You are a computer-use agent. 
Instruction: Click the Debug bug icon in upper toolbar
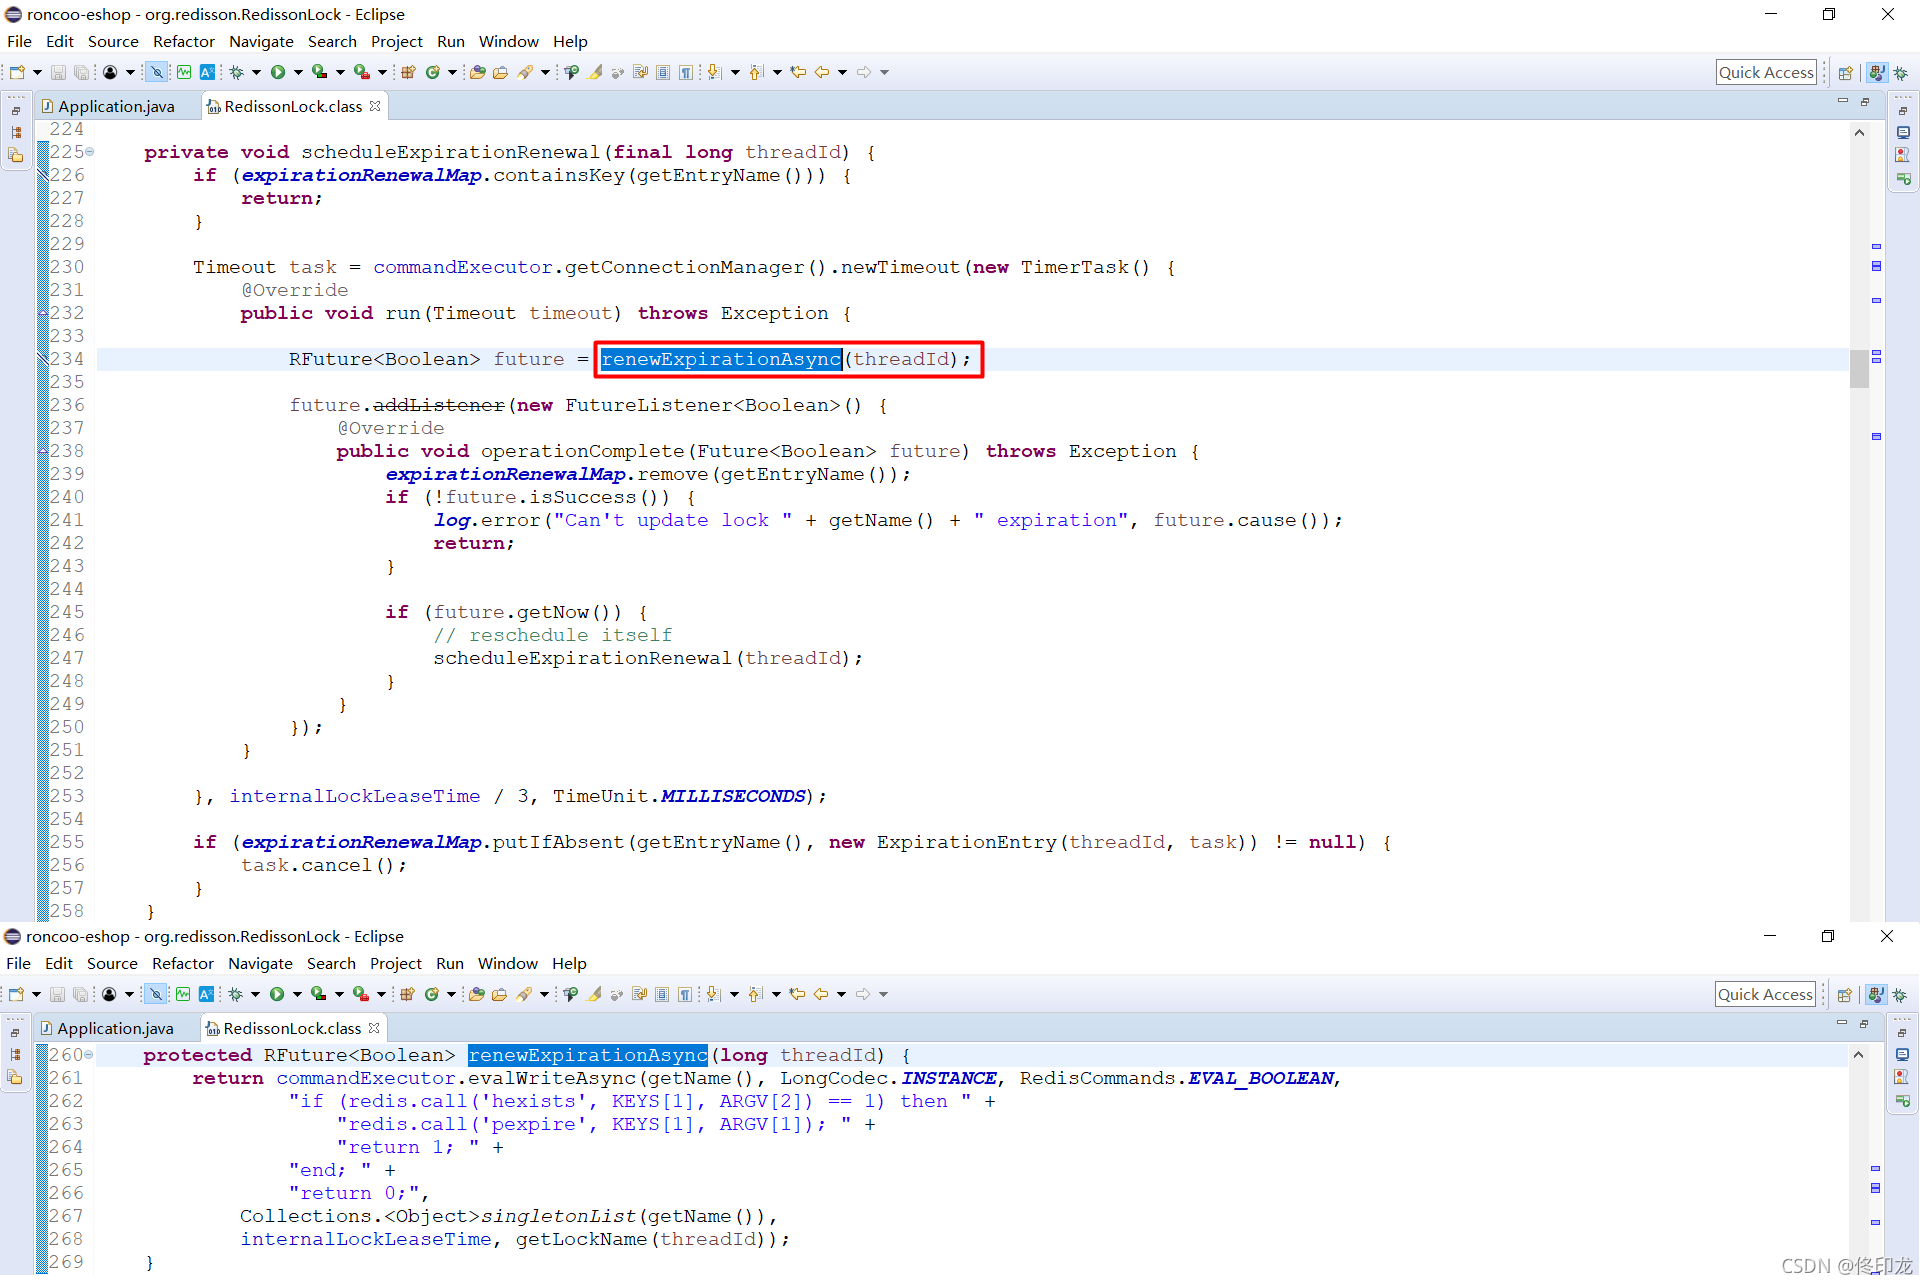coord(237,72)
